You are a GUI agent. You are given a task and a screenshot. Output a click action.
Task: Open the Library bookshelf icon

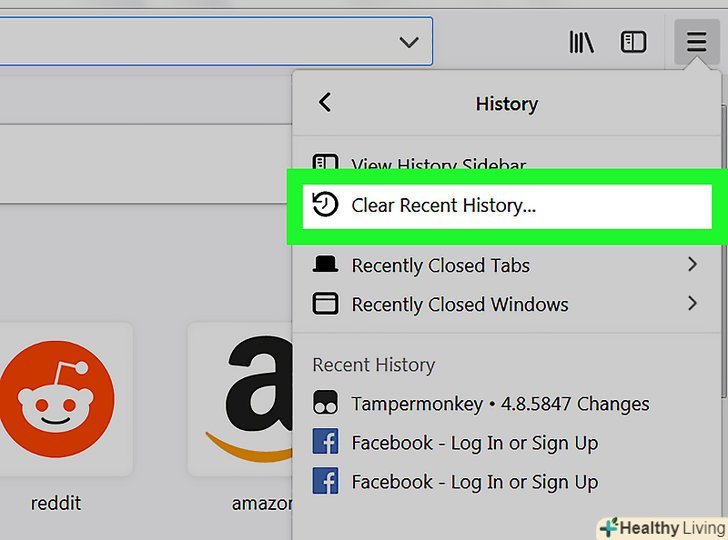pyautogui.click(x=582, y=43)
